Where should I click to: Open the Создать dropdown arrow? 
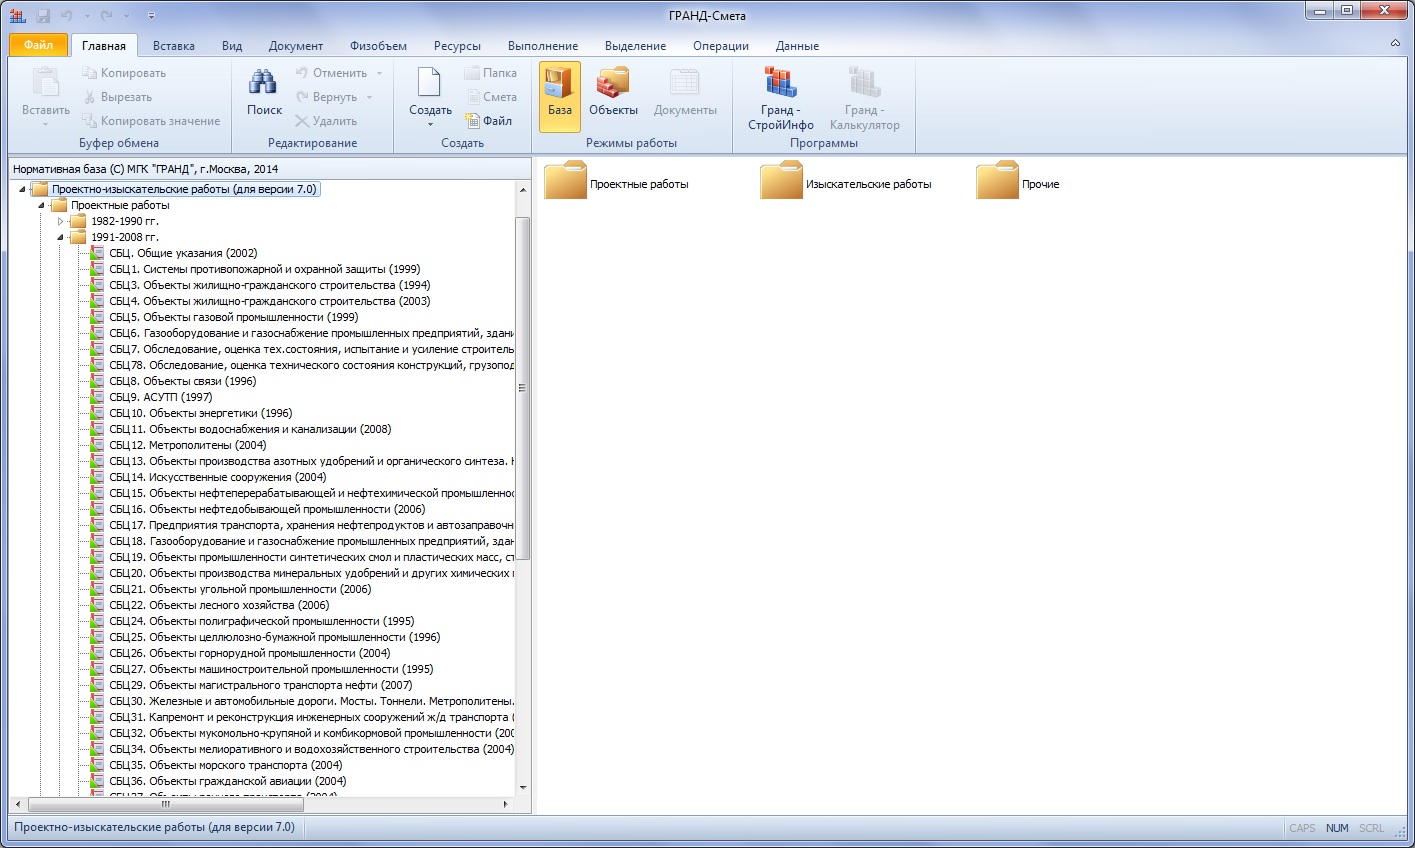pos(430,124)
